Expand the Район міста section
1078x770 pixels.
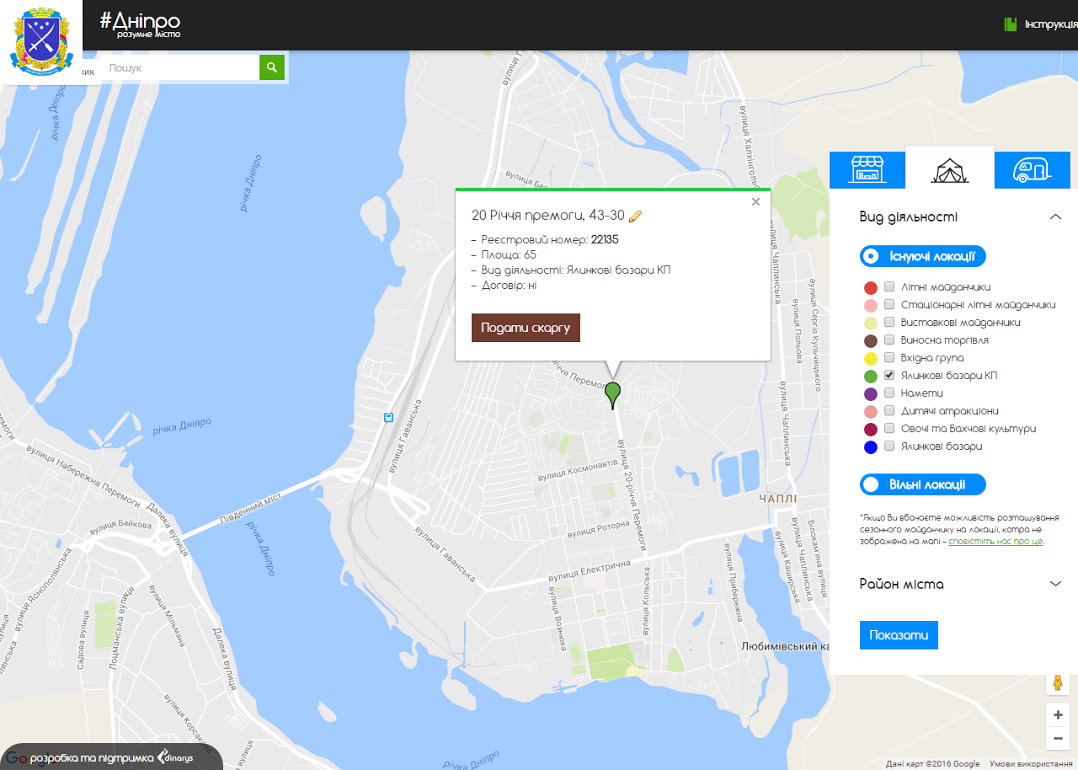(x=1054, y=584)
